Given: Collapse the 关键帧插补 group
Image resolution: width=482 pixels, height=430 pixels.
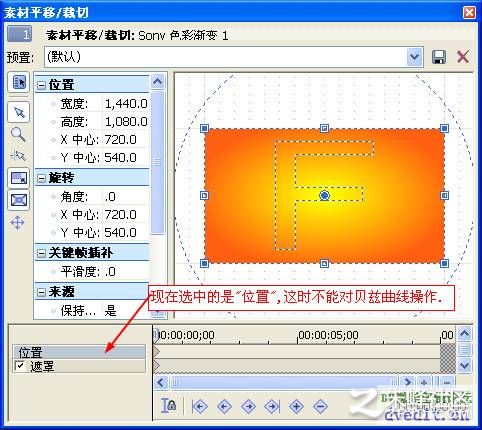Looking at the screenshot, I should tap(41, 253).
